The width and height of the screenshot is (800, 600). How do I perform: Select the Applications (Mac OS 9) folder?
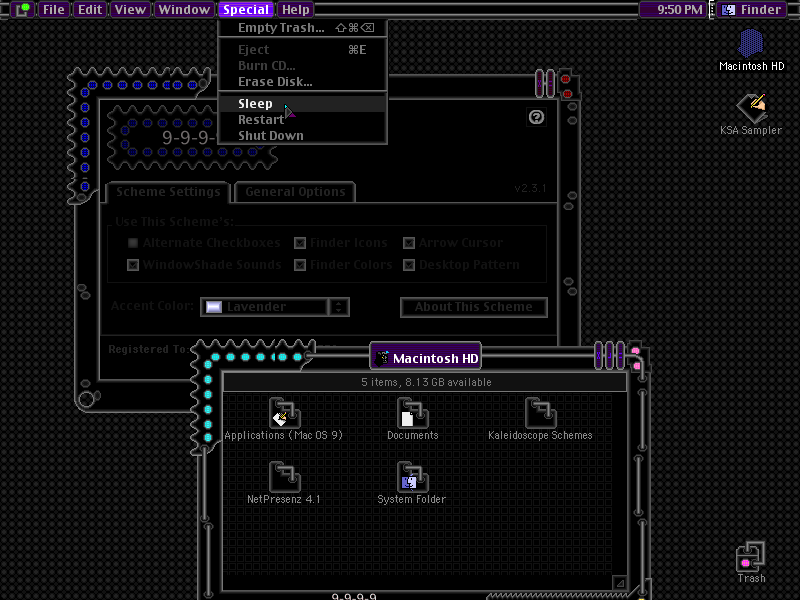284,412
